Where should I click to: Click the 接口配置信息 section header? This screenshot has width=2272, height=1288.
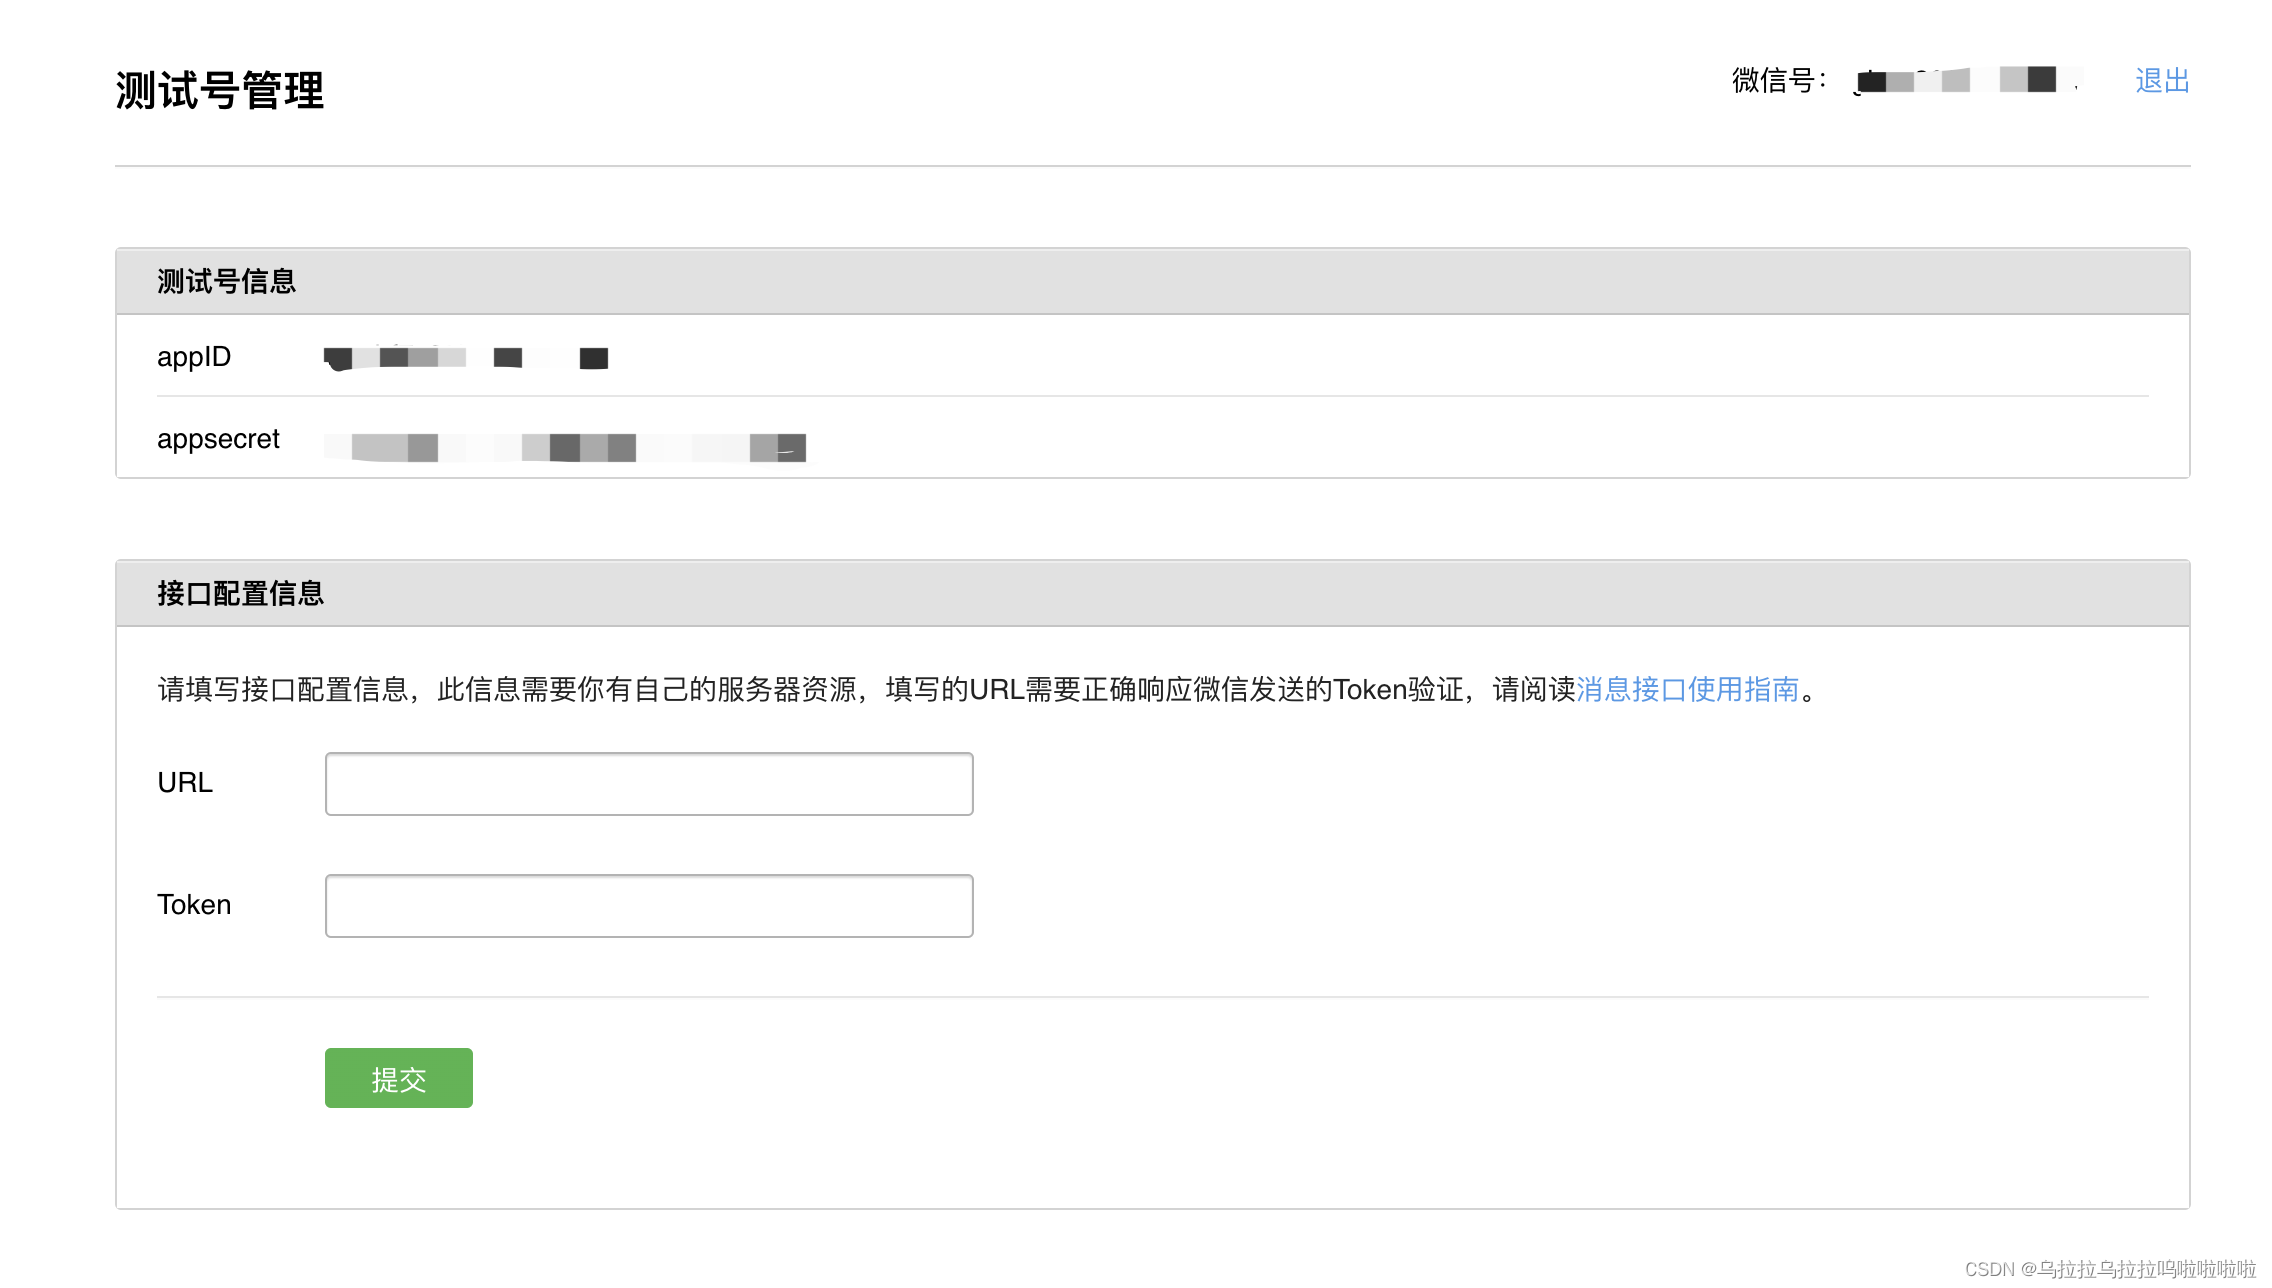coord(240,593)
